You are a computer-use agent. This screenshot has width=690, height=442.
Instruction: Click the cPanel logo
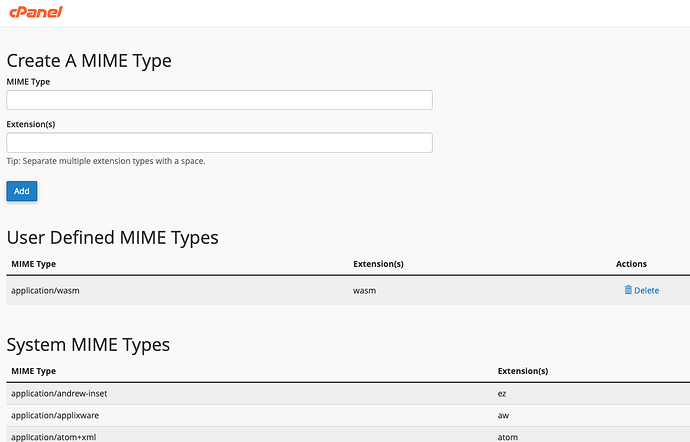pyautogui.click(x=36, y=12)
